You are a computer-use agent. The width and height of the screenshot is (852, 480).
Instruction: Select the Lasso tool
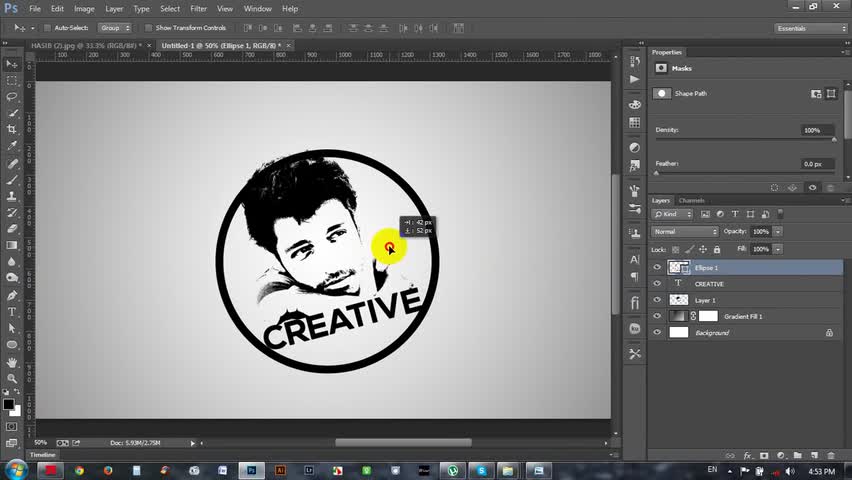pyautogui.click(x=12, y=96)
